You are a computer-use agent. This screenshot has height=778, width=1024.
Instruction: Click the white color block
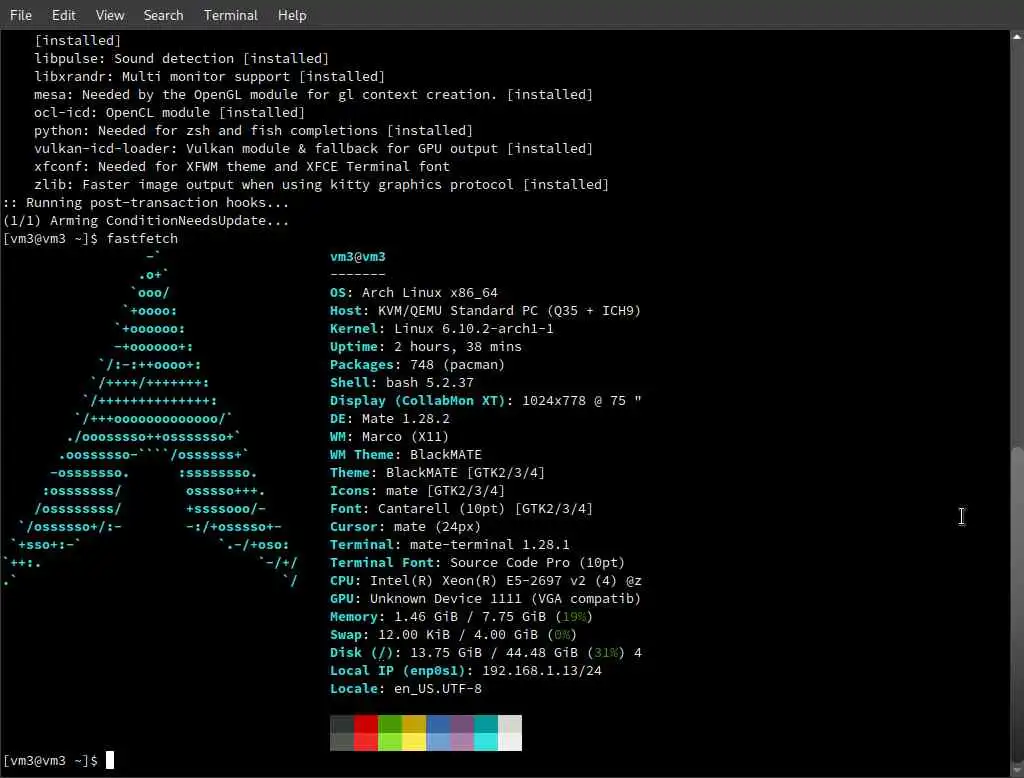tap(510, 733)
